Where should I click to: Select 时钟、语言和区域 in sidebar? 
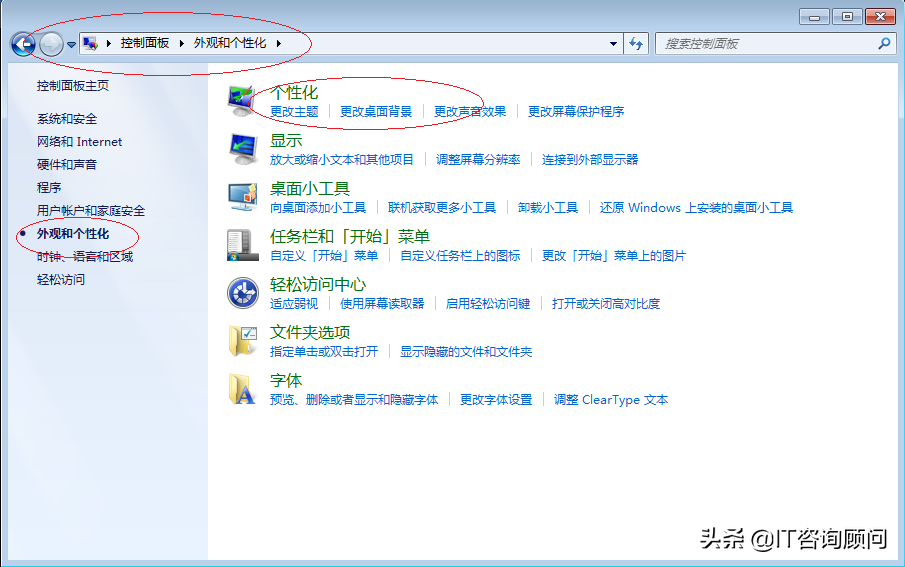tap(85, 257)
